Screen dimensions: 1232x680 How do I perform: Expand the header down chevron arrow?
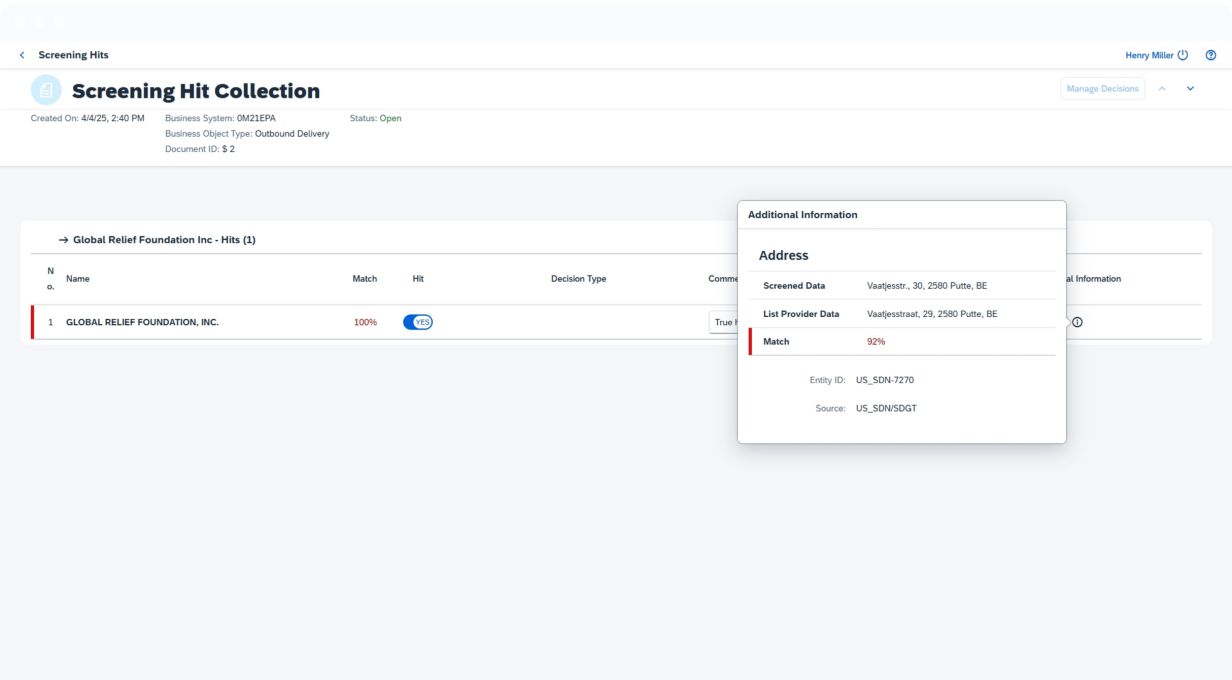[1190, 89]
